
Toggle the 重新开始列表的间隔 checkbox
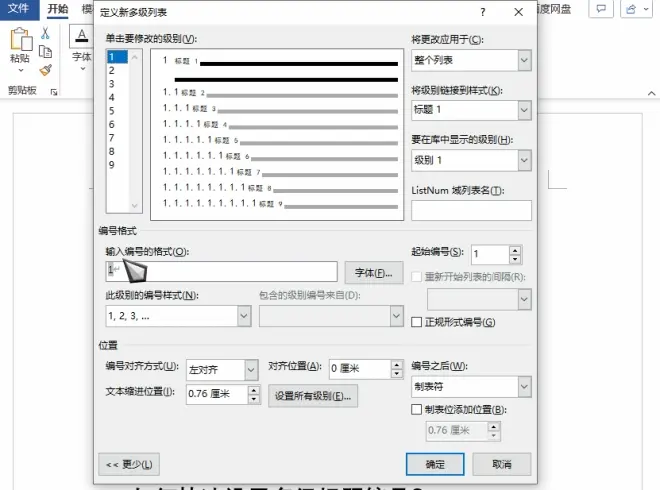click(416, 277)
